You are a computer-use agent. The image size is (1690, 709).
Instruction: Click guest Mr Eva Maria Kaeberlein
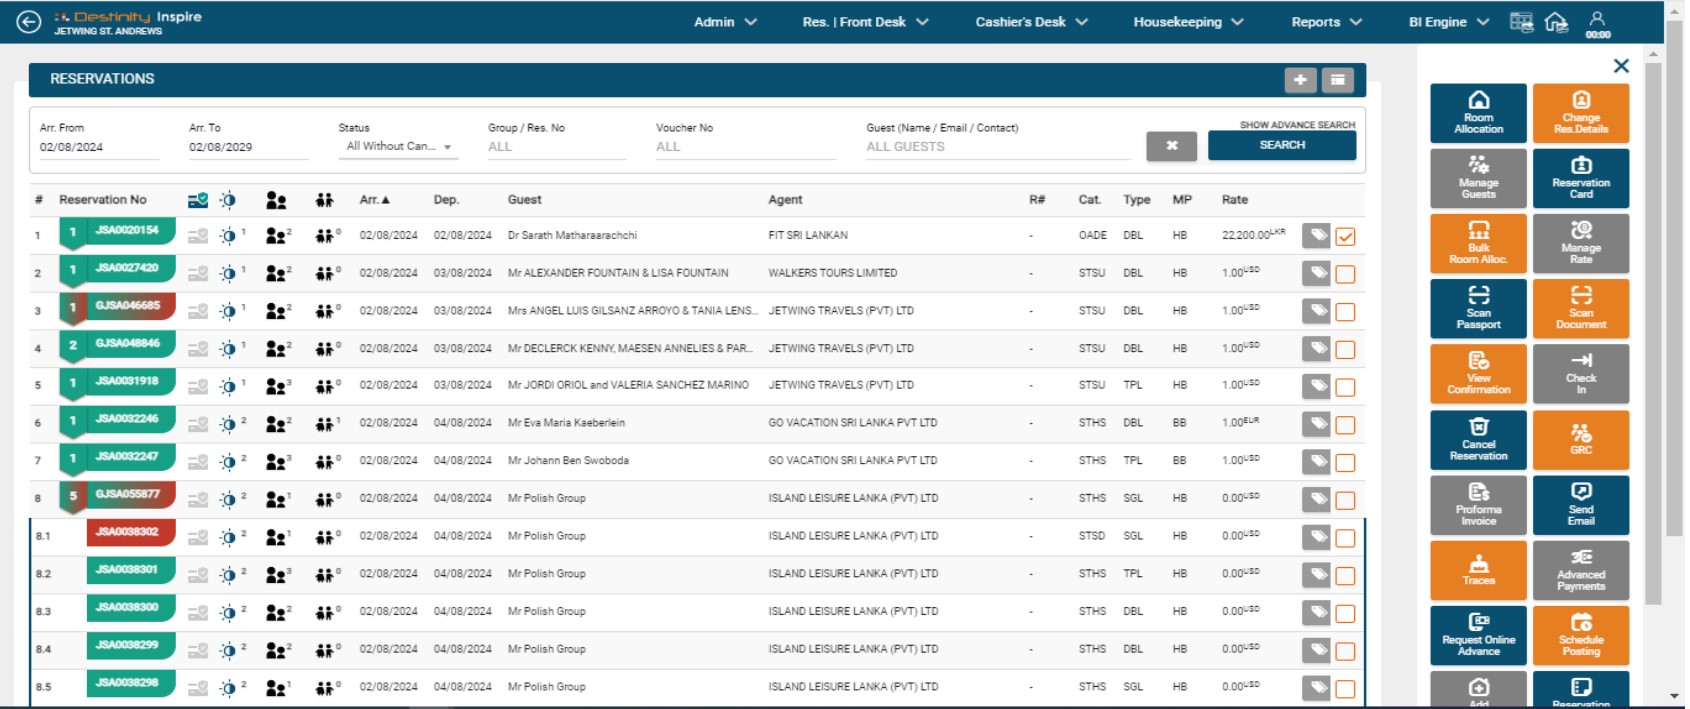point(566,423)
